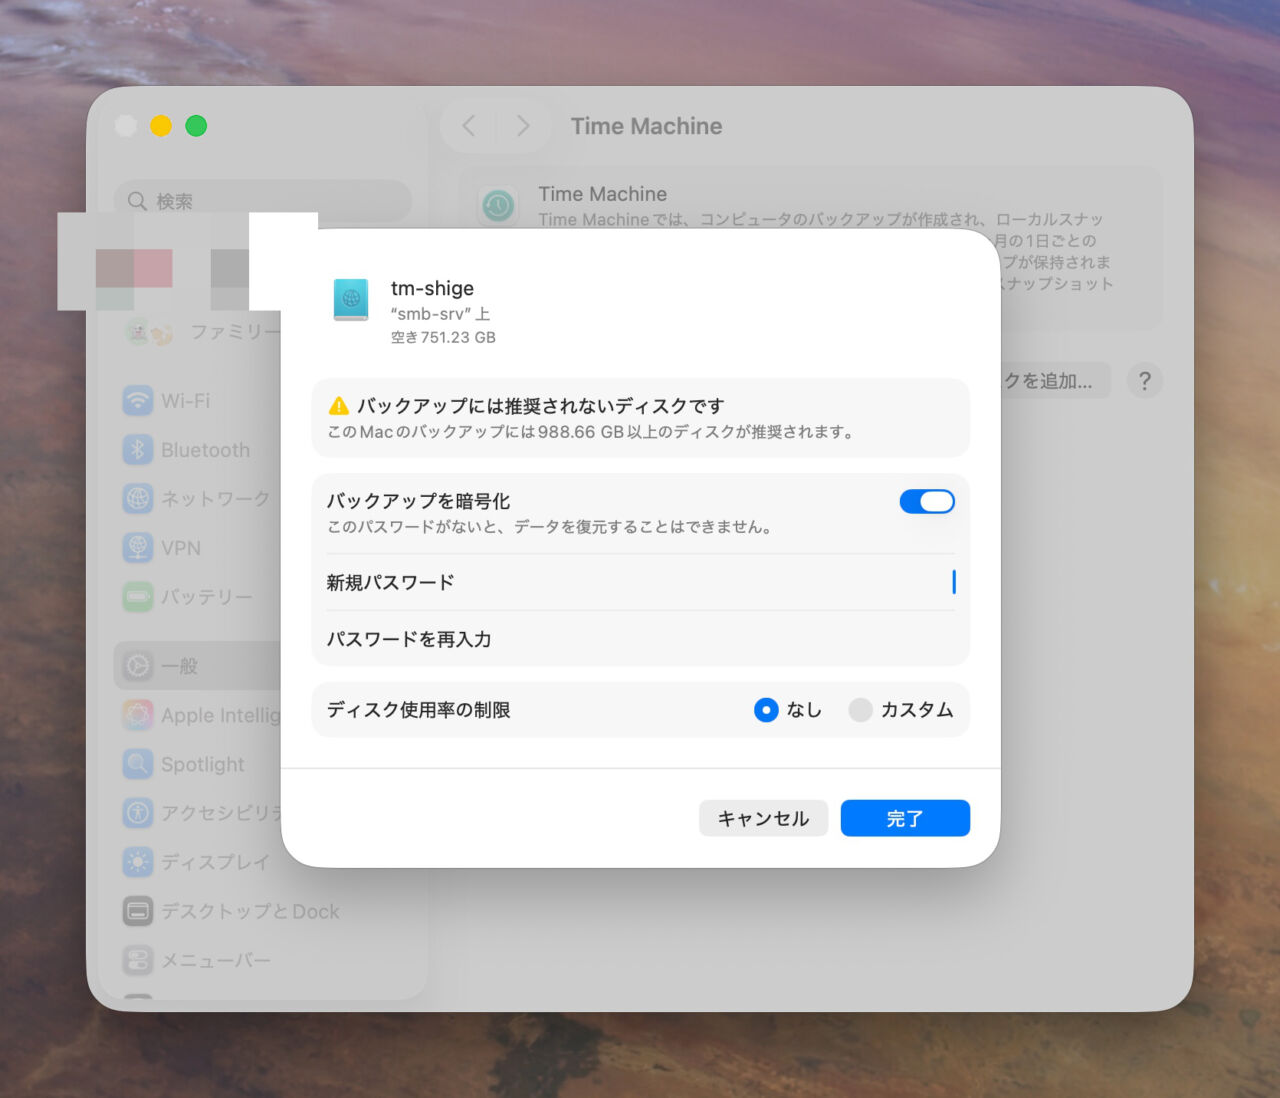This screenshot has width=1280, height=1098.
Task: Click the Time Machine clock icon
Action: coord(498,206)
